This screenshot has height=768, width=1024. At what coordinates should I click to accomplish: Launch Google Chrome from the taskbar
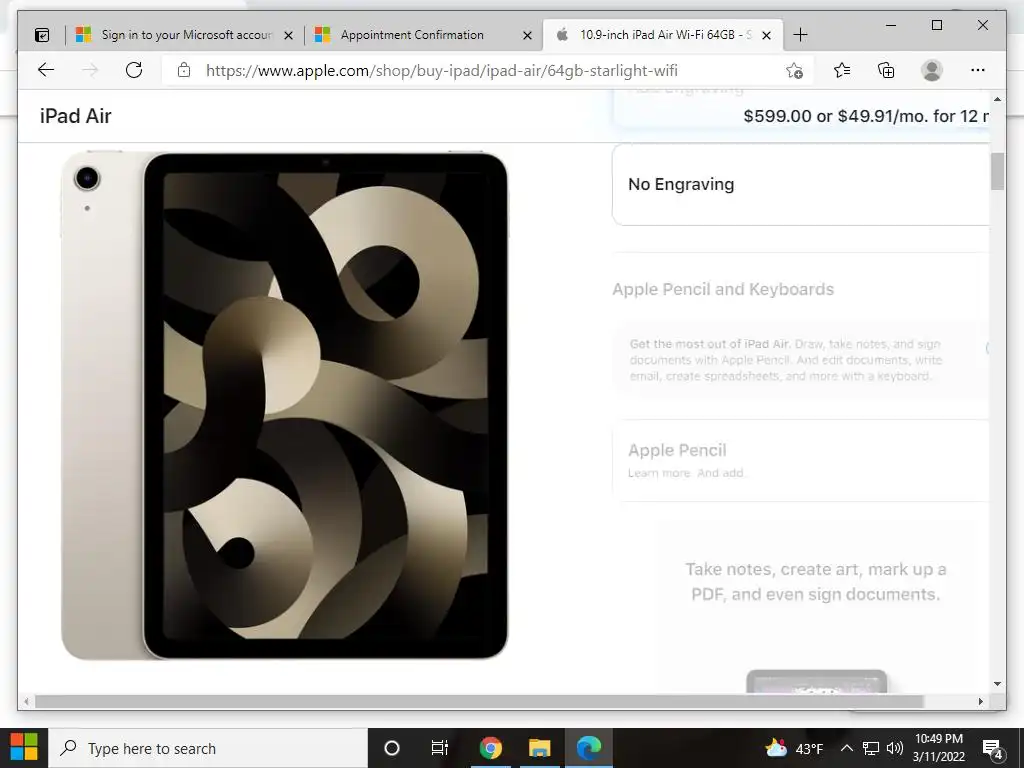pos(490,748)
